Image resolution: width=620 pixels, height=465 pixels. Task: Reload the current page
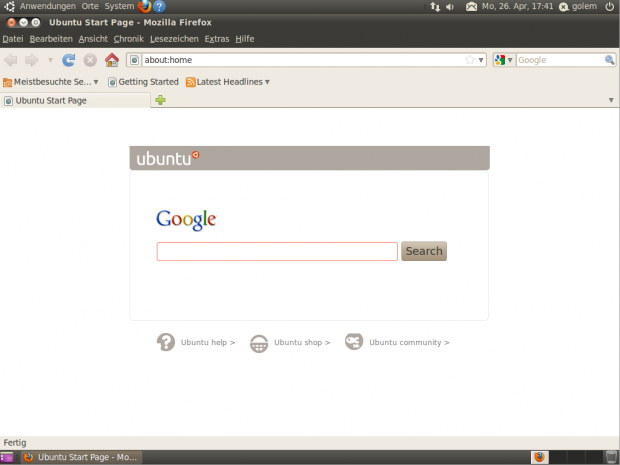69,60
